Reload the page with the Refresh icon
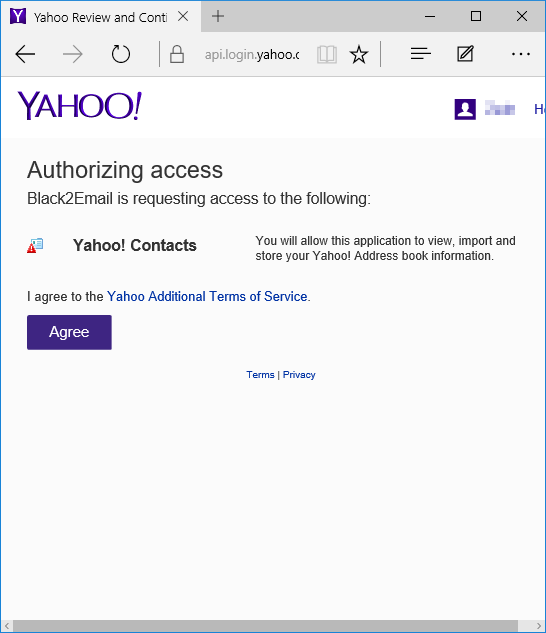This screenshot has height=633, width=546. 120,54
